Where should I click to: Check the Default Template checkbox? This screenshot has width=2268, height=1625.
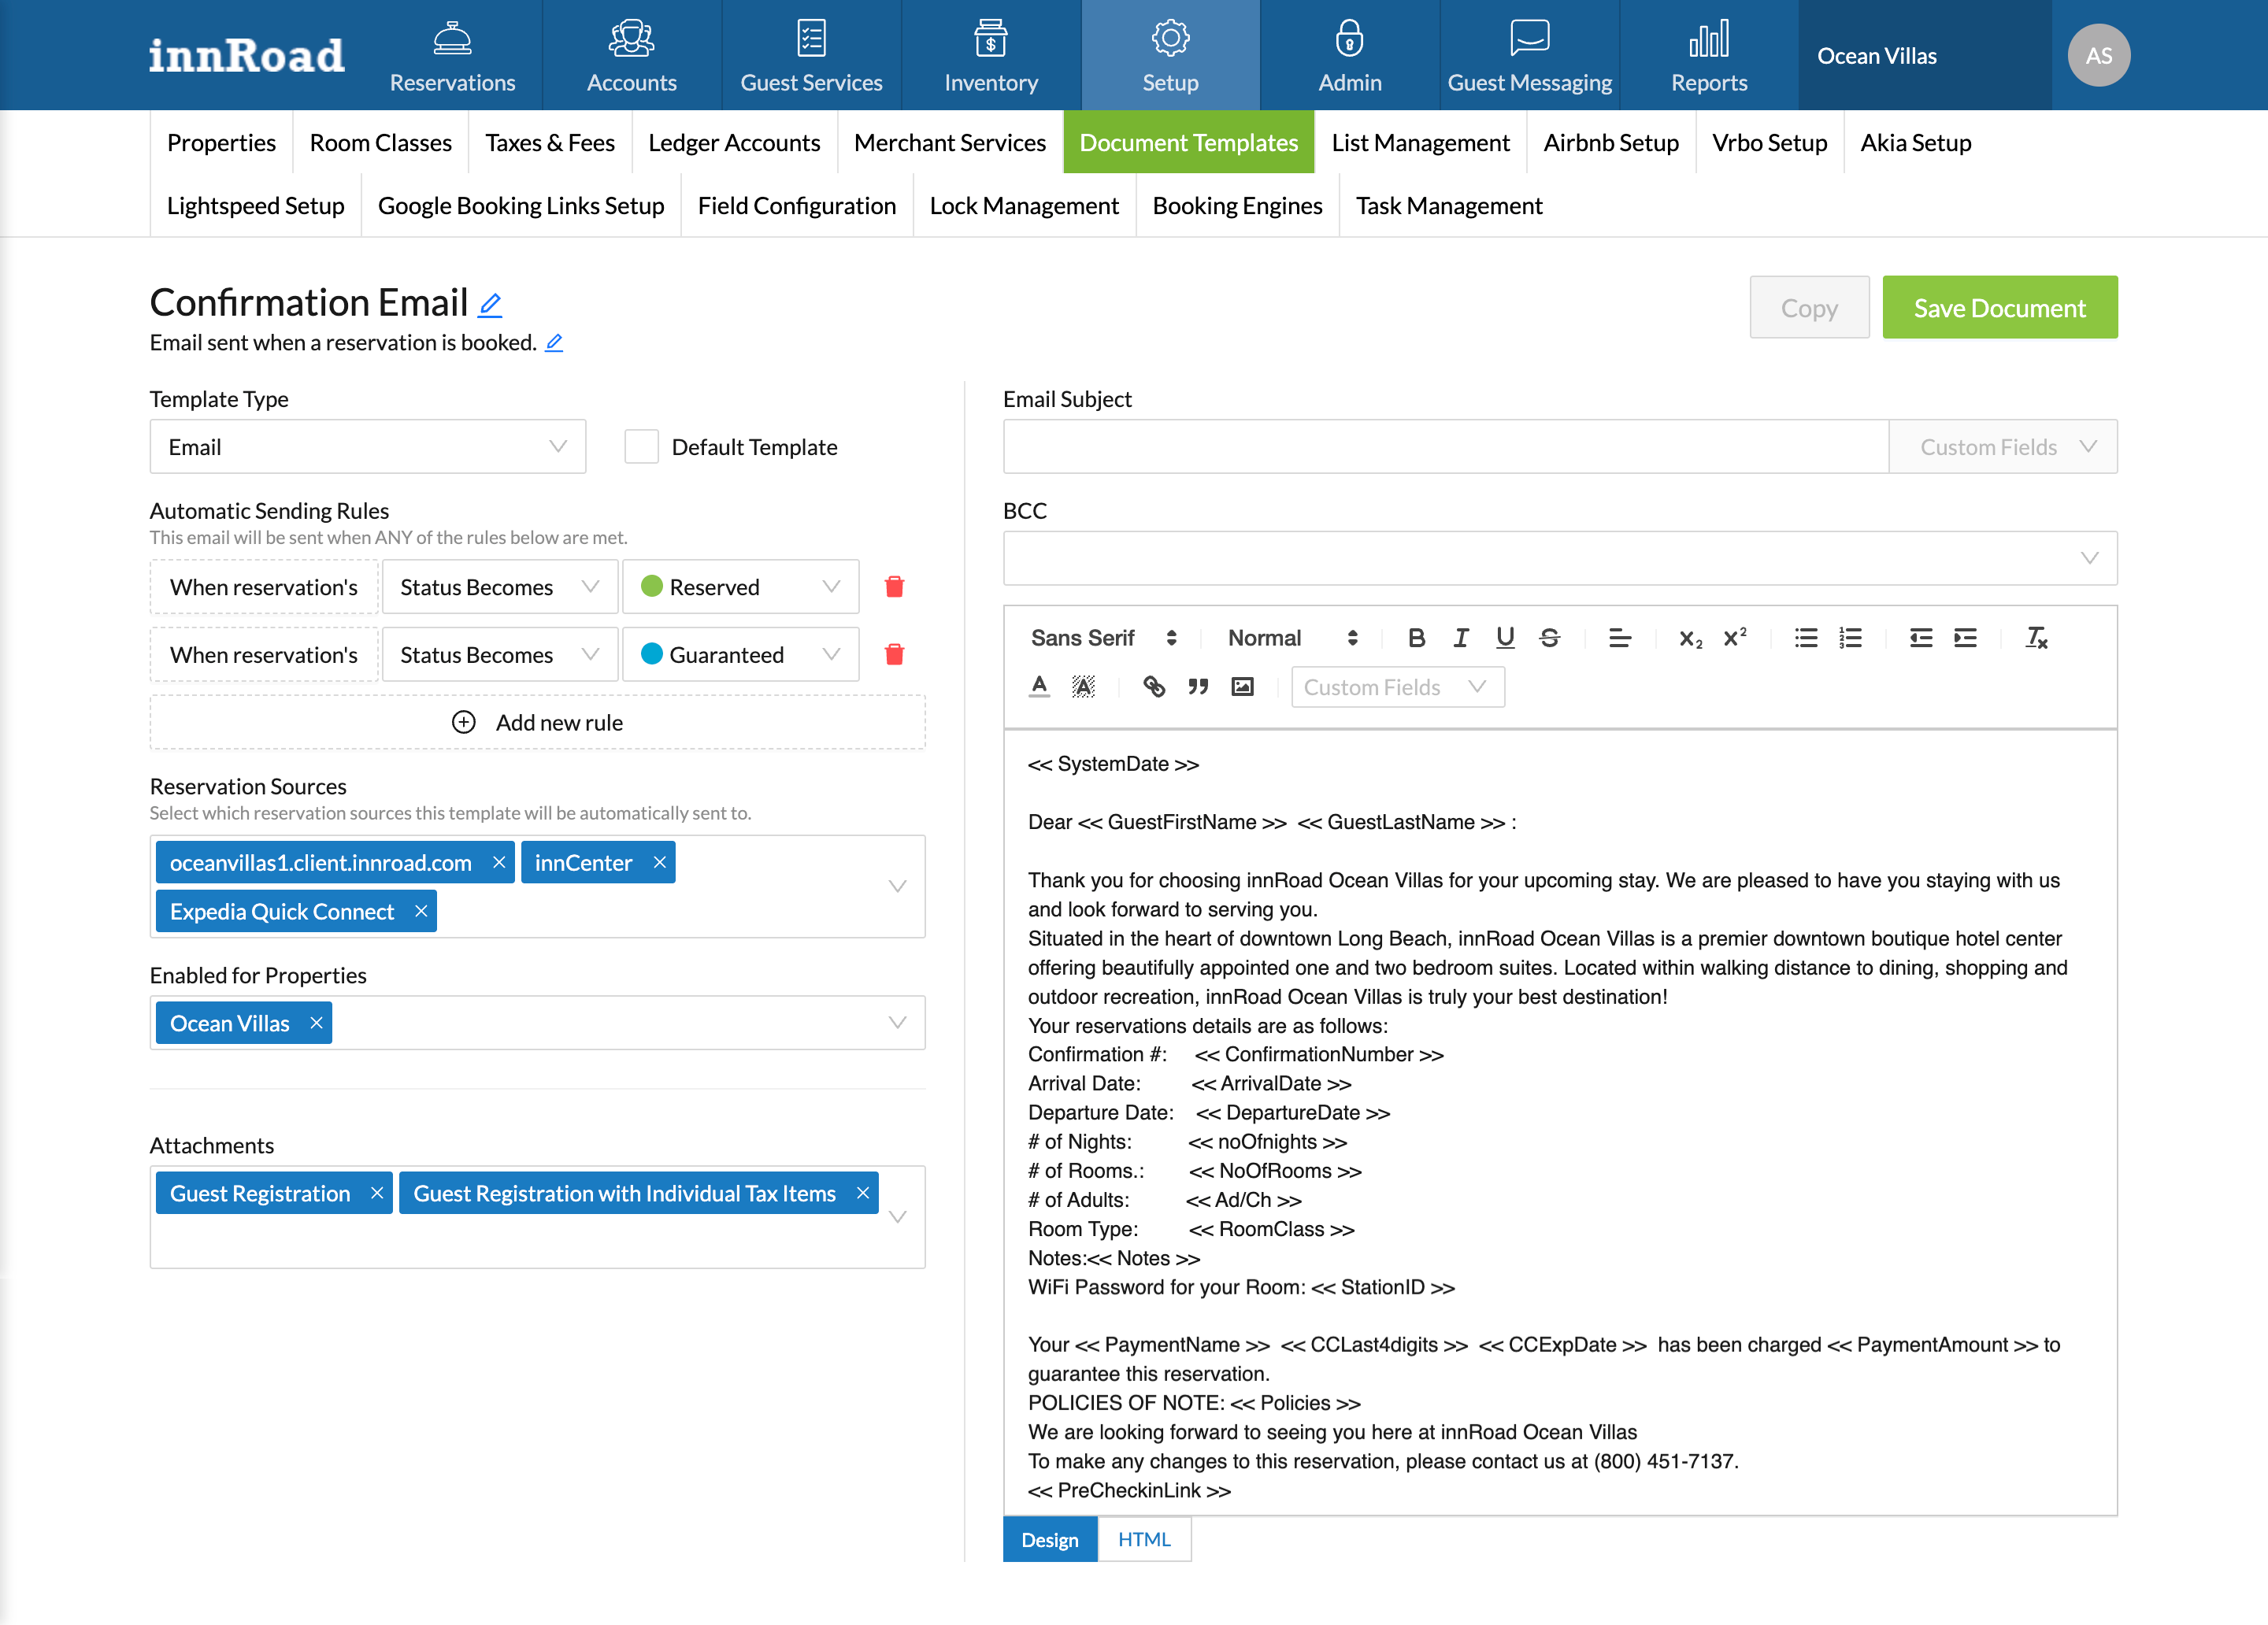tap(641, 447)
